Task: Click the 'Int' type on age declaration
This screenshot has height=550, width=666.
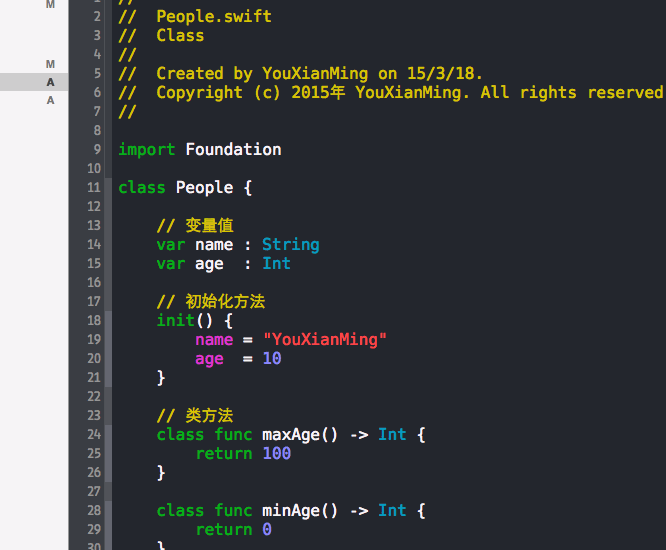Action: [276, 264]
